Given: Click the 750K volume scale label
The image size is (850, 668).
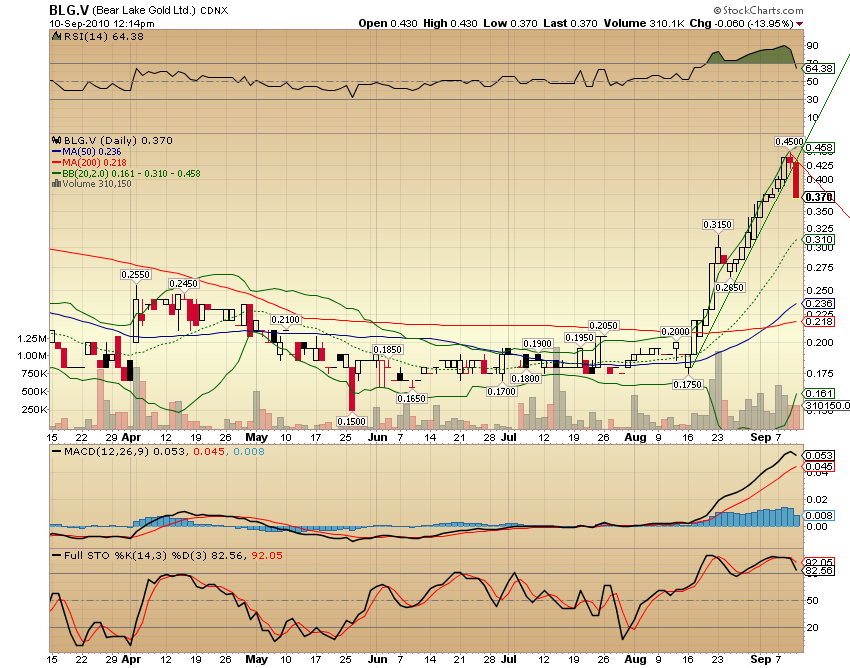Looking at the screenshot, I should pos(34,374).
